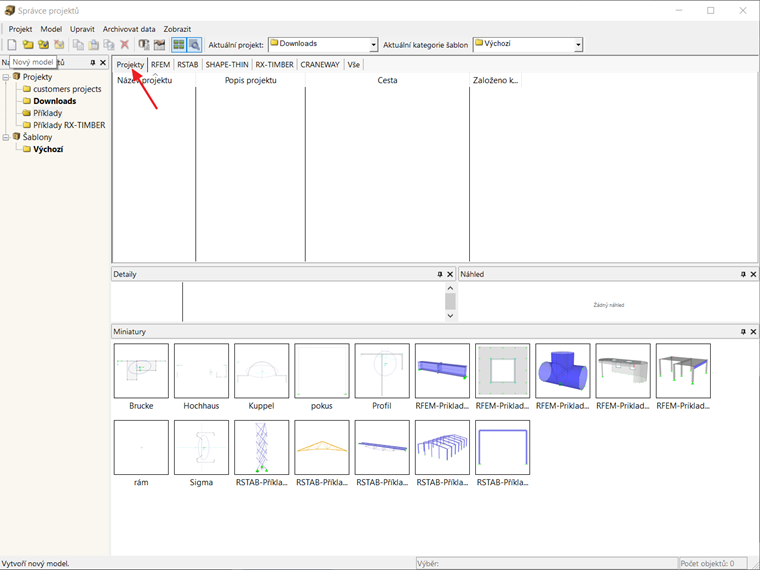This screenshot has width=760, height=570.
Task: Switch to the Projekty tab
Action: [x=130, y=64]
